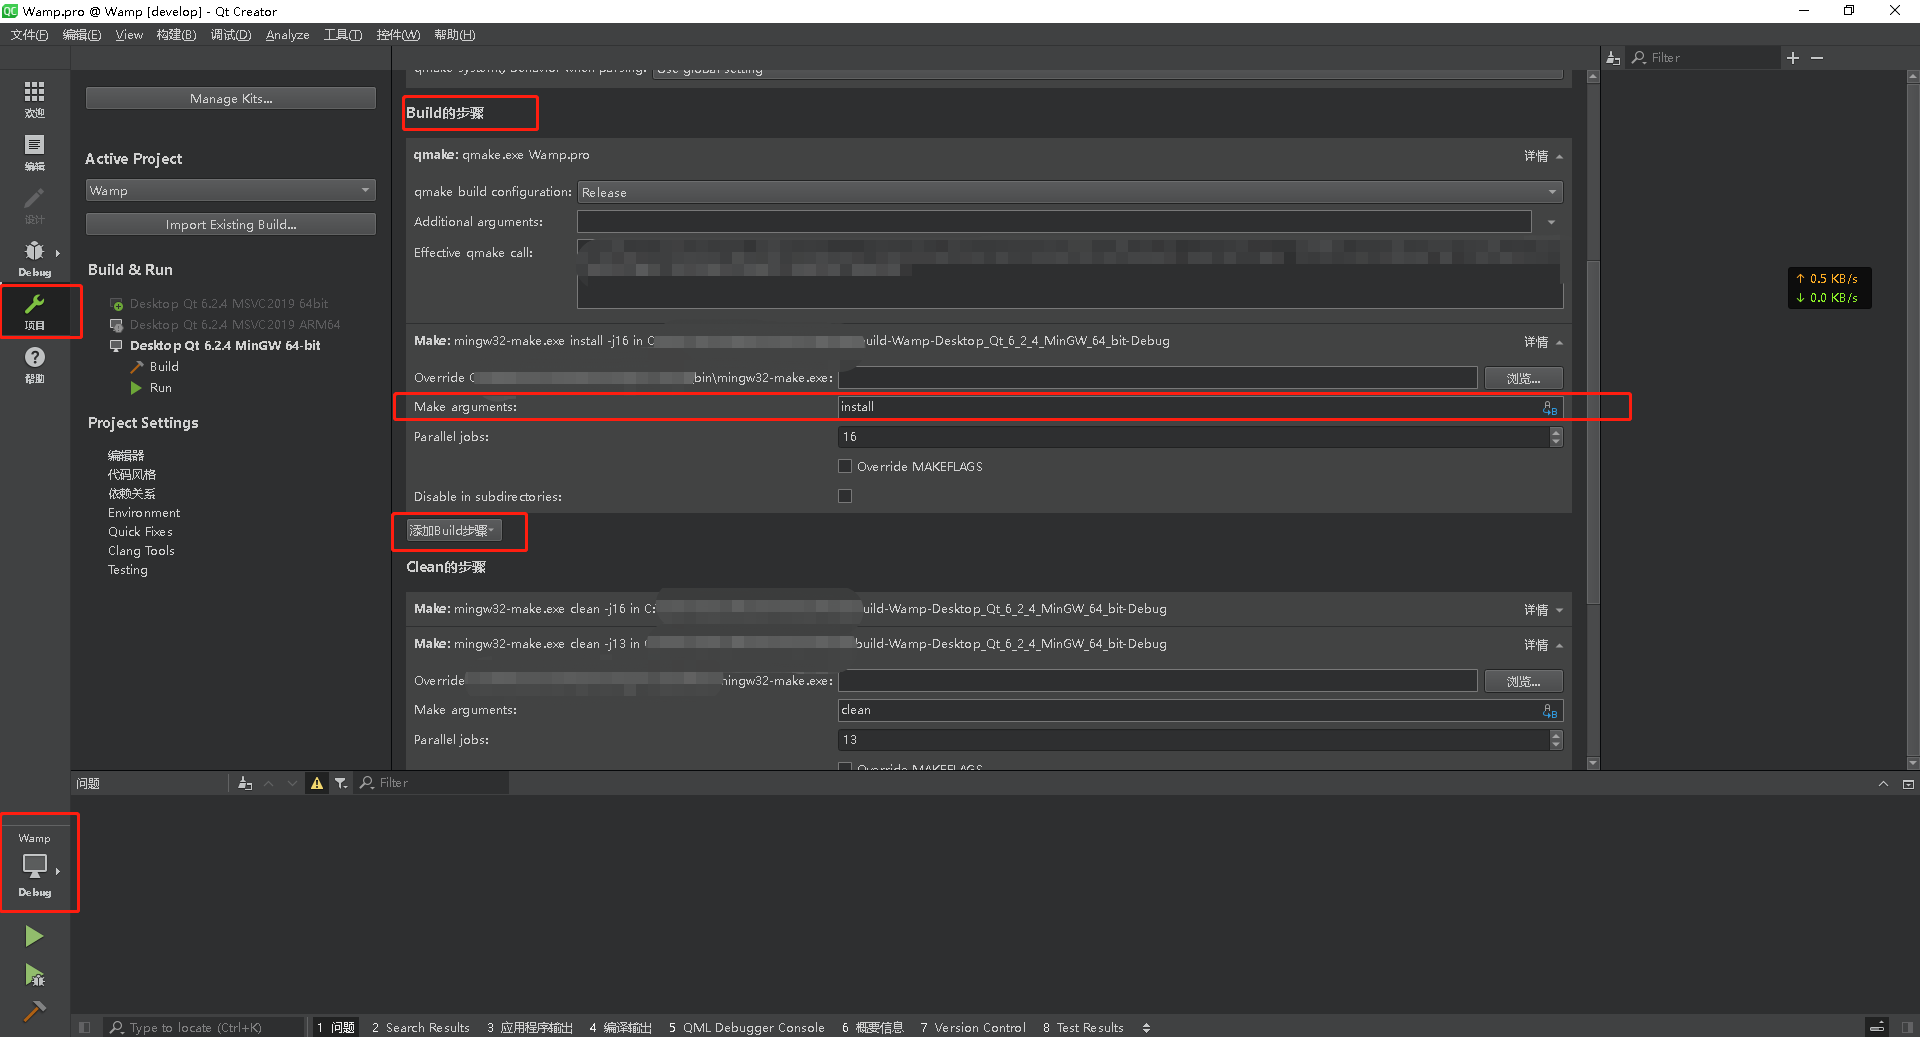Screen dimensions: 1920x1037
Task: Click 浏览... button for Build make override
Action: [1523, 378]
